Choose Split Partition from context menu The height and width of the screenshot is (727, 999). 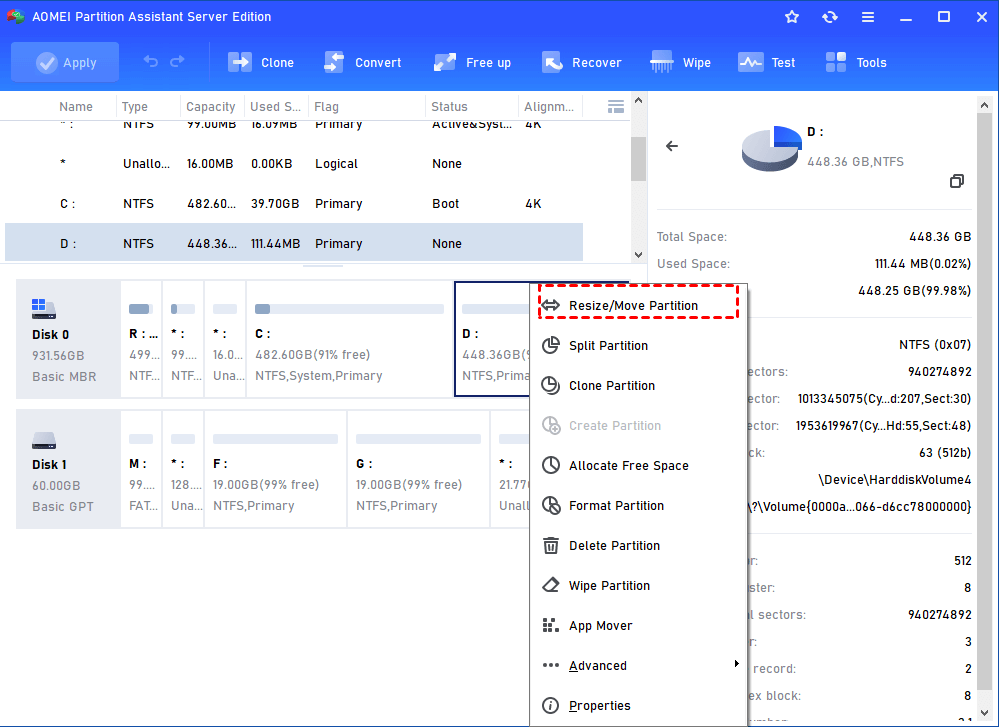tap(638, 345)
